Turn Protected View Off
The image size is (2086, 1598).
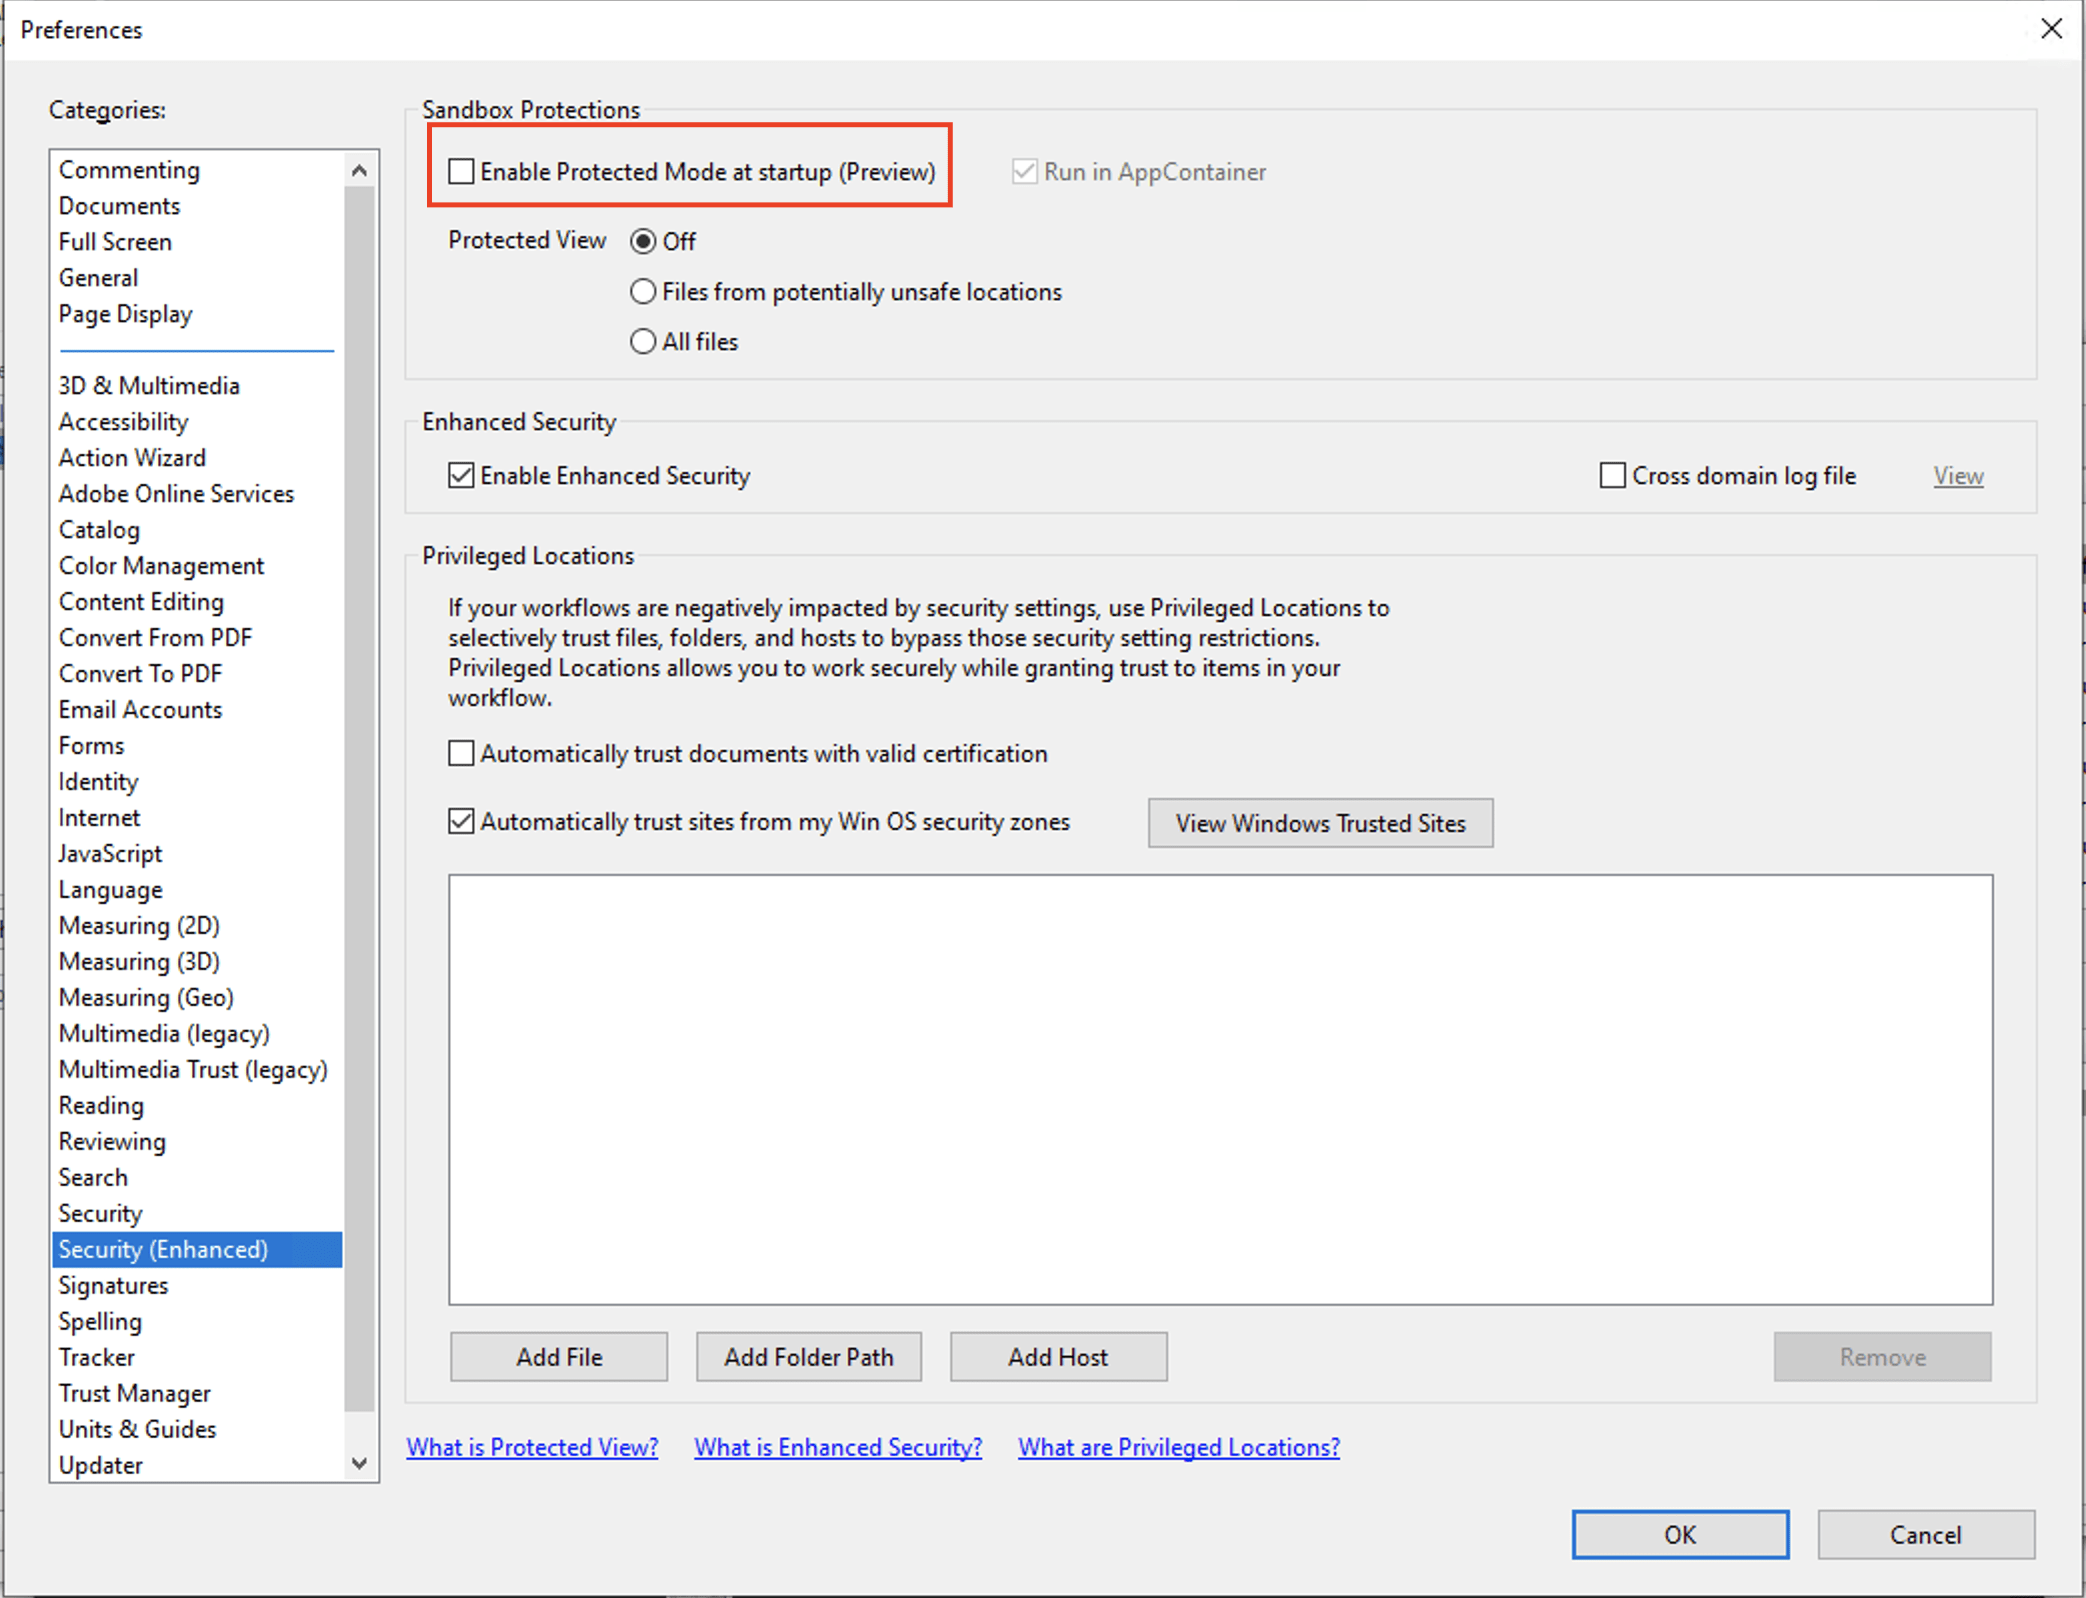click(644, 241)
